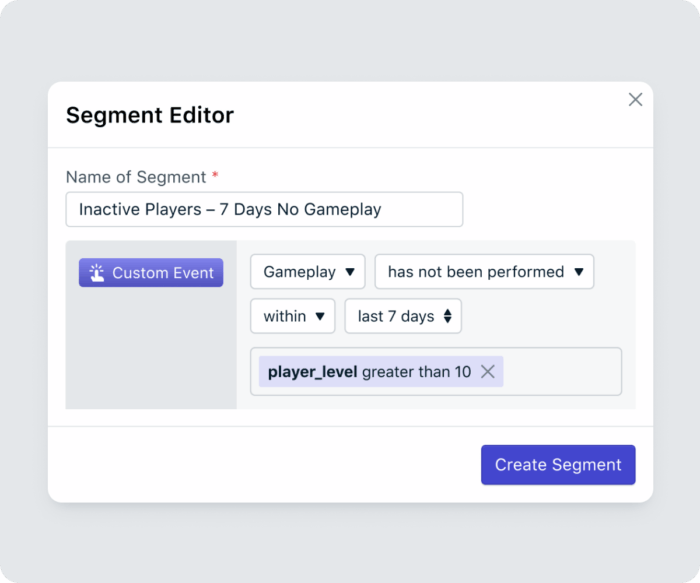Click the red required asterisk

pos(215,176)
